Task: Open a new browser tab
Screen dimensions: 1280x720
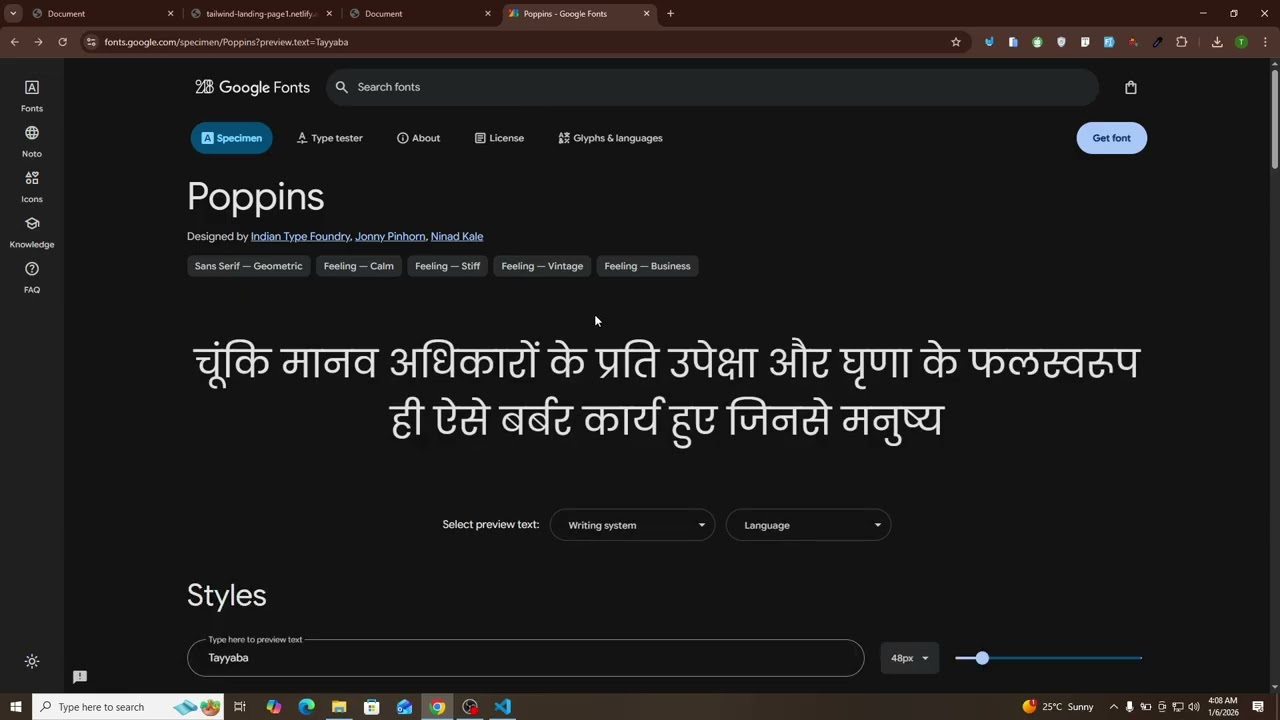Action: point(670,14)
